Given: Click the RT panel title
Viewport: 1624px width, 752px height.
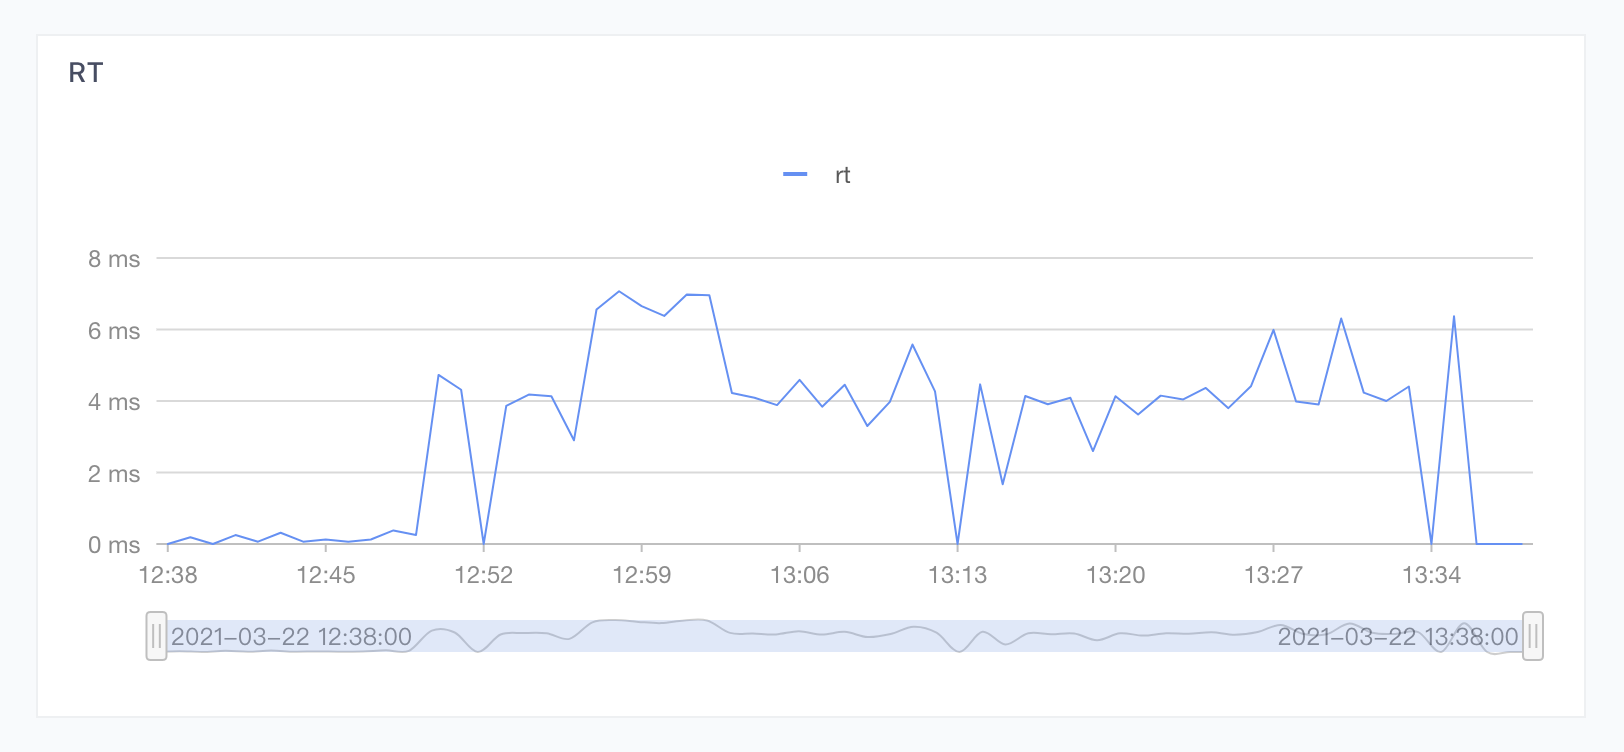Looking at the screenshot, I should tap(86, 73).
